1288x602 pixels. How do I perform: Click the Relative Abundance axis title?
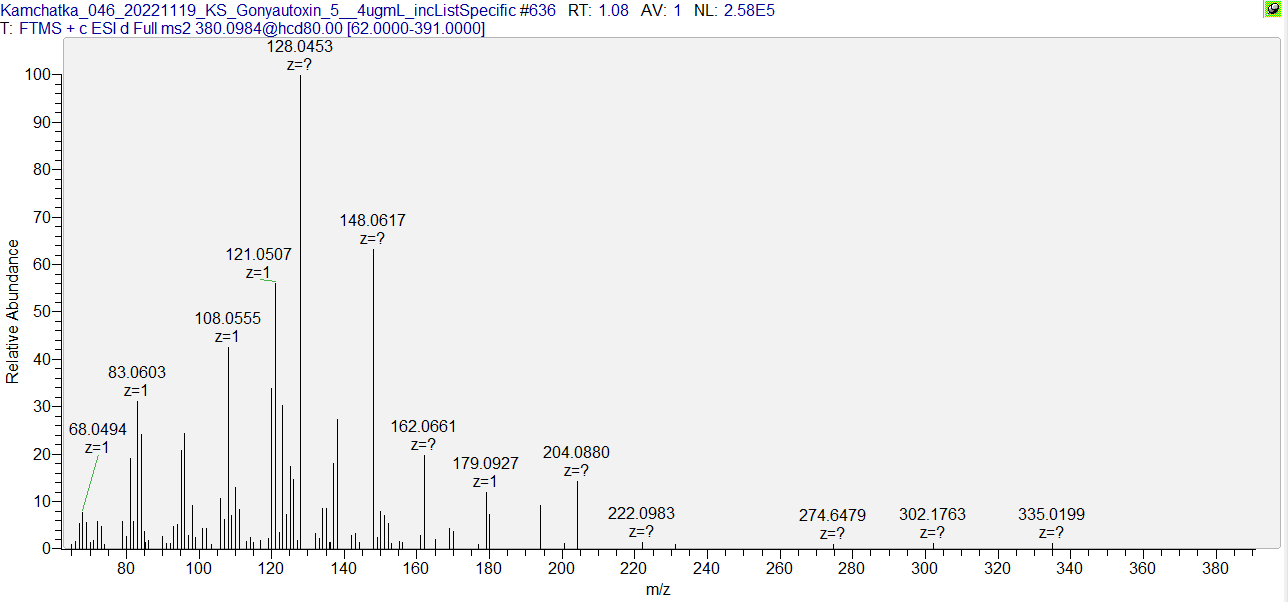click(13, 311)
